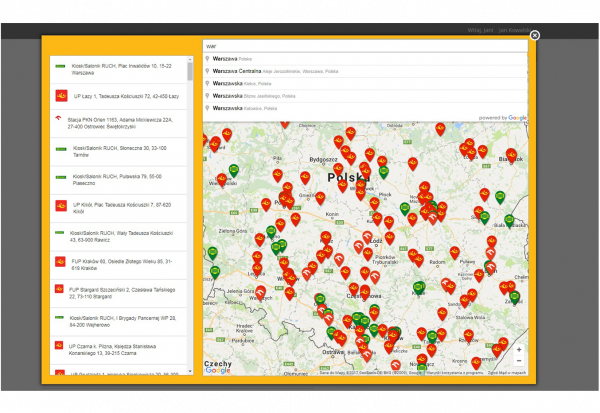Click the Orlen icon beside Stacja PKN Orlen 1163

(61, 121)
